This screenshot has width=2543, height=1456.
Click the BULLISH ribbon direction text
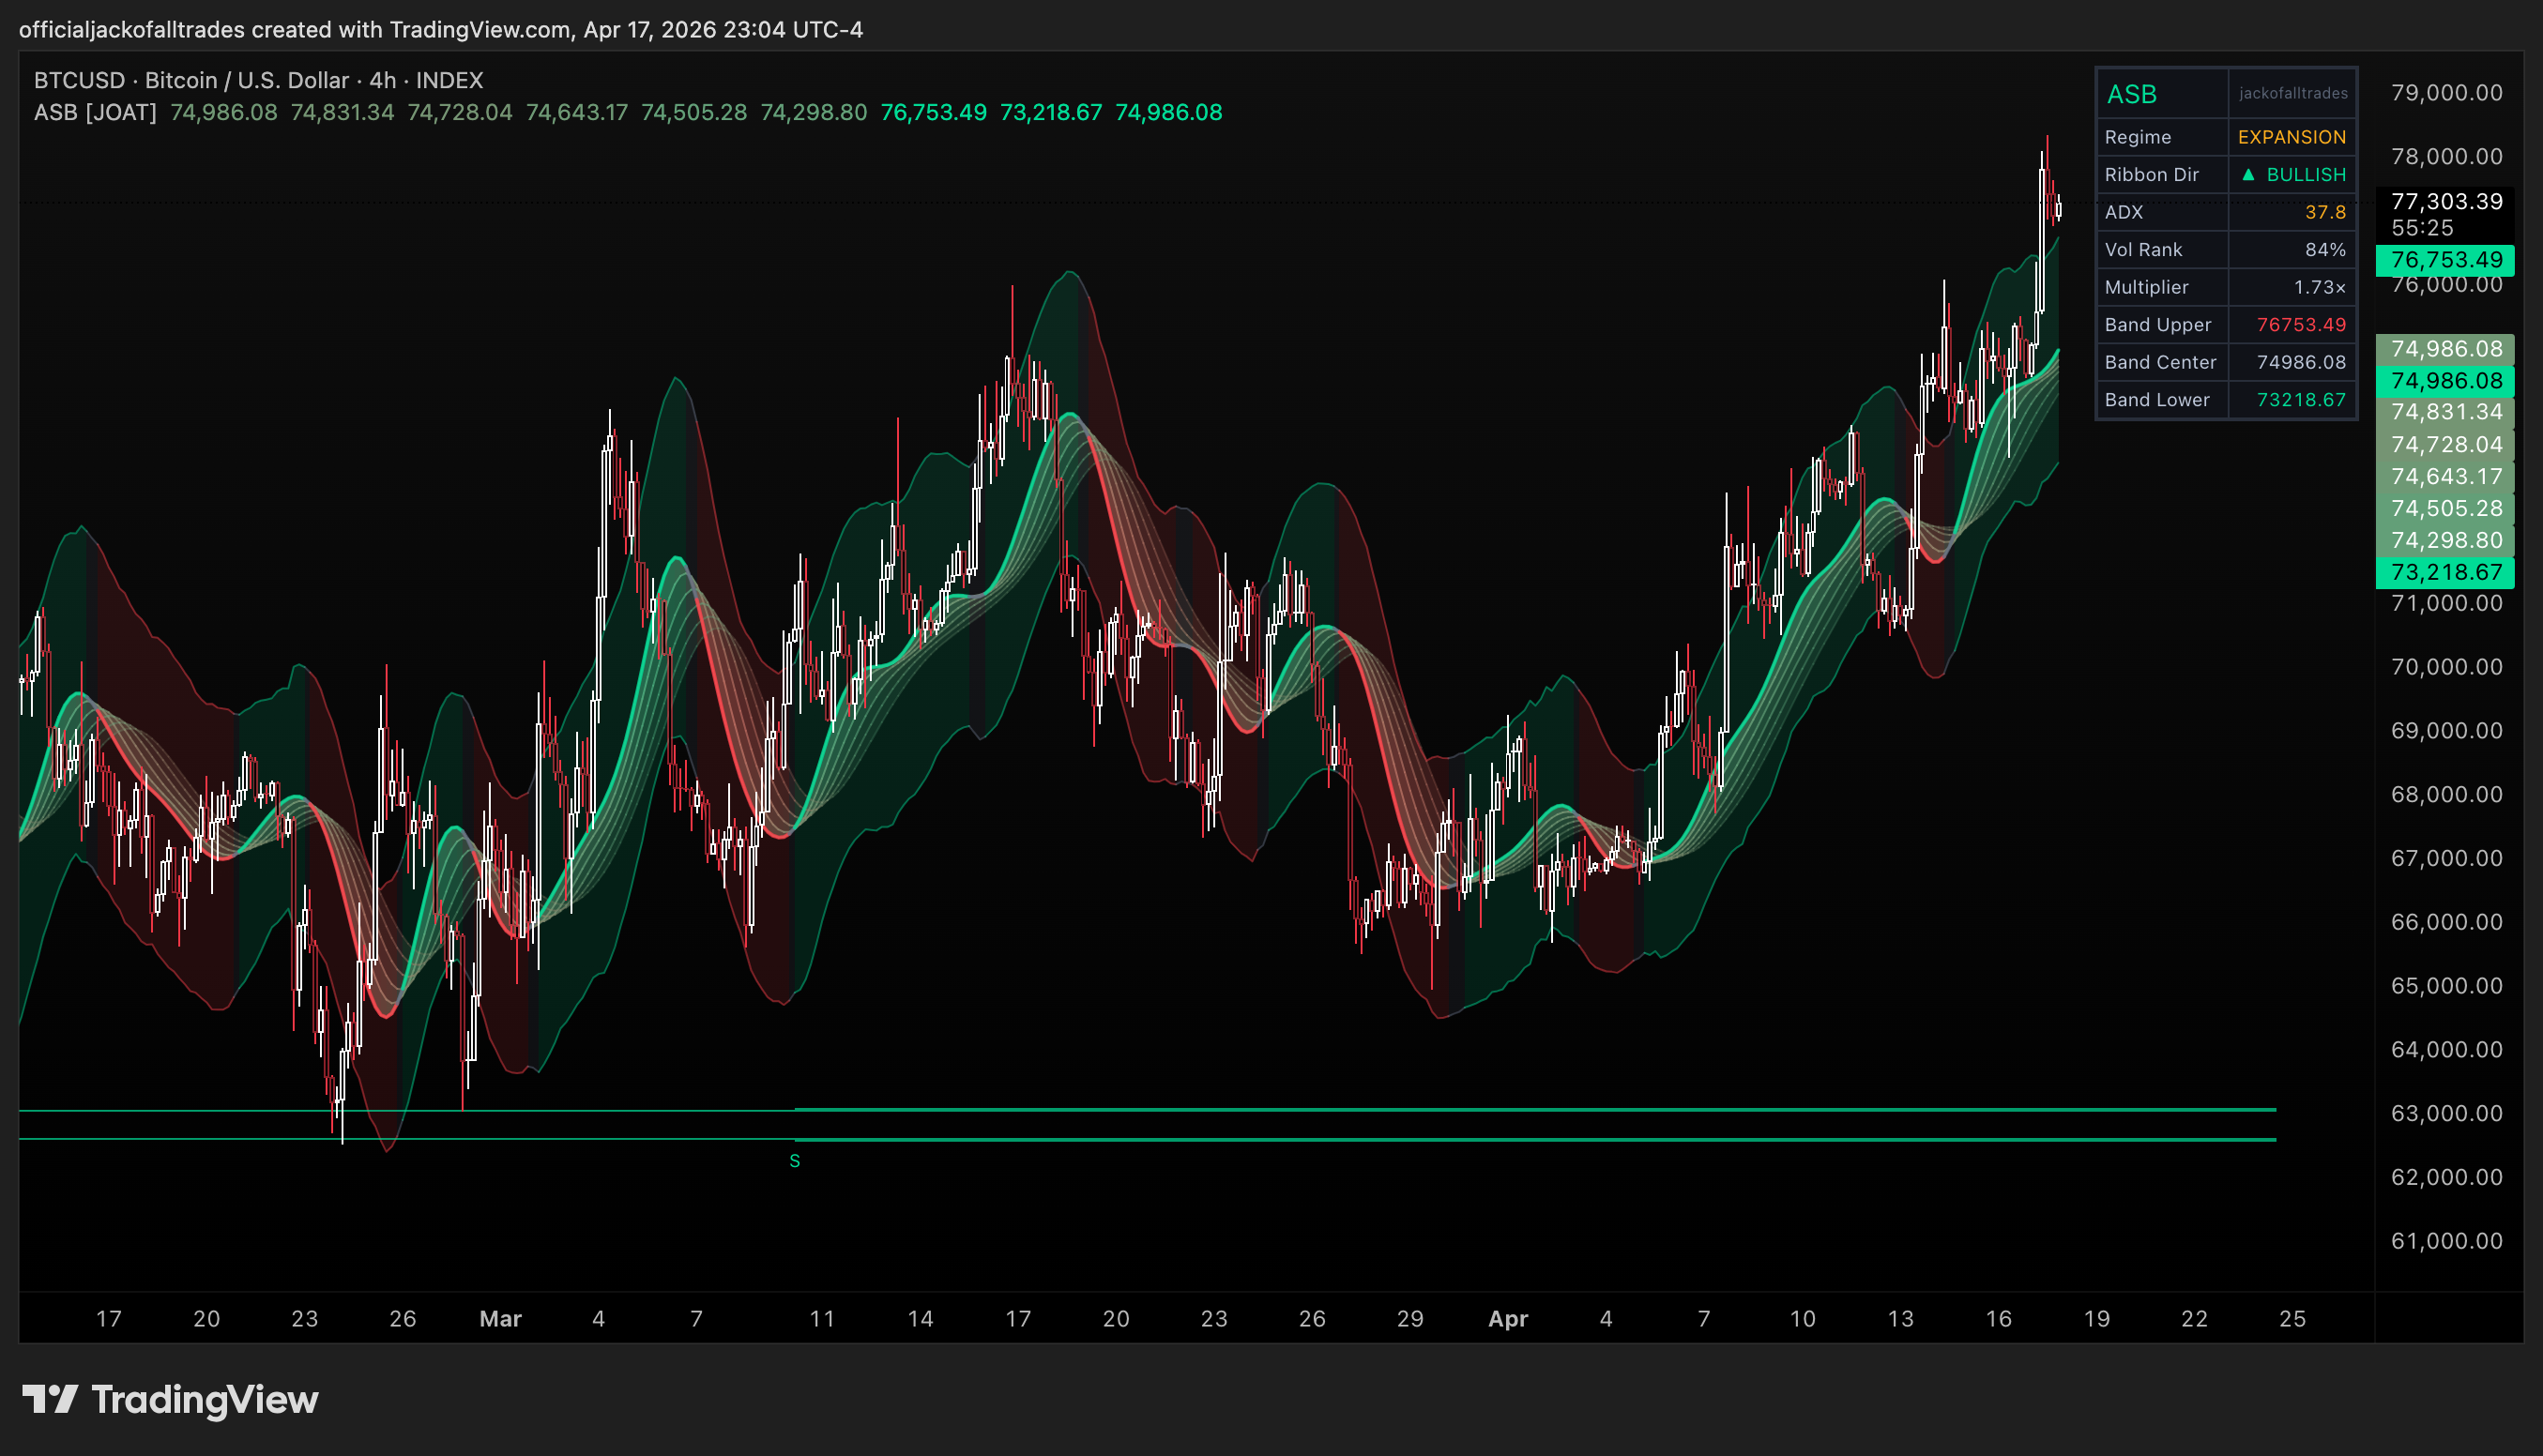[2306, 174]
